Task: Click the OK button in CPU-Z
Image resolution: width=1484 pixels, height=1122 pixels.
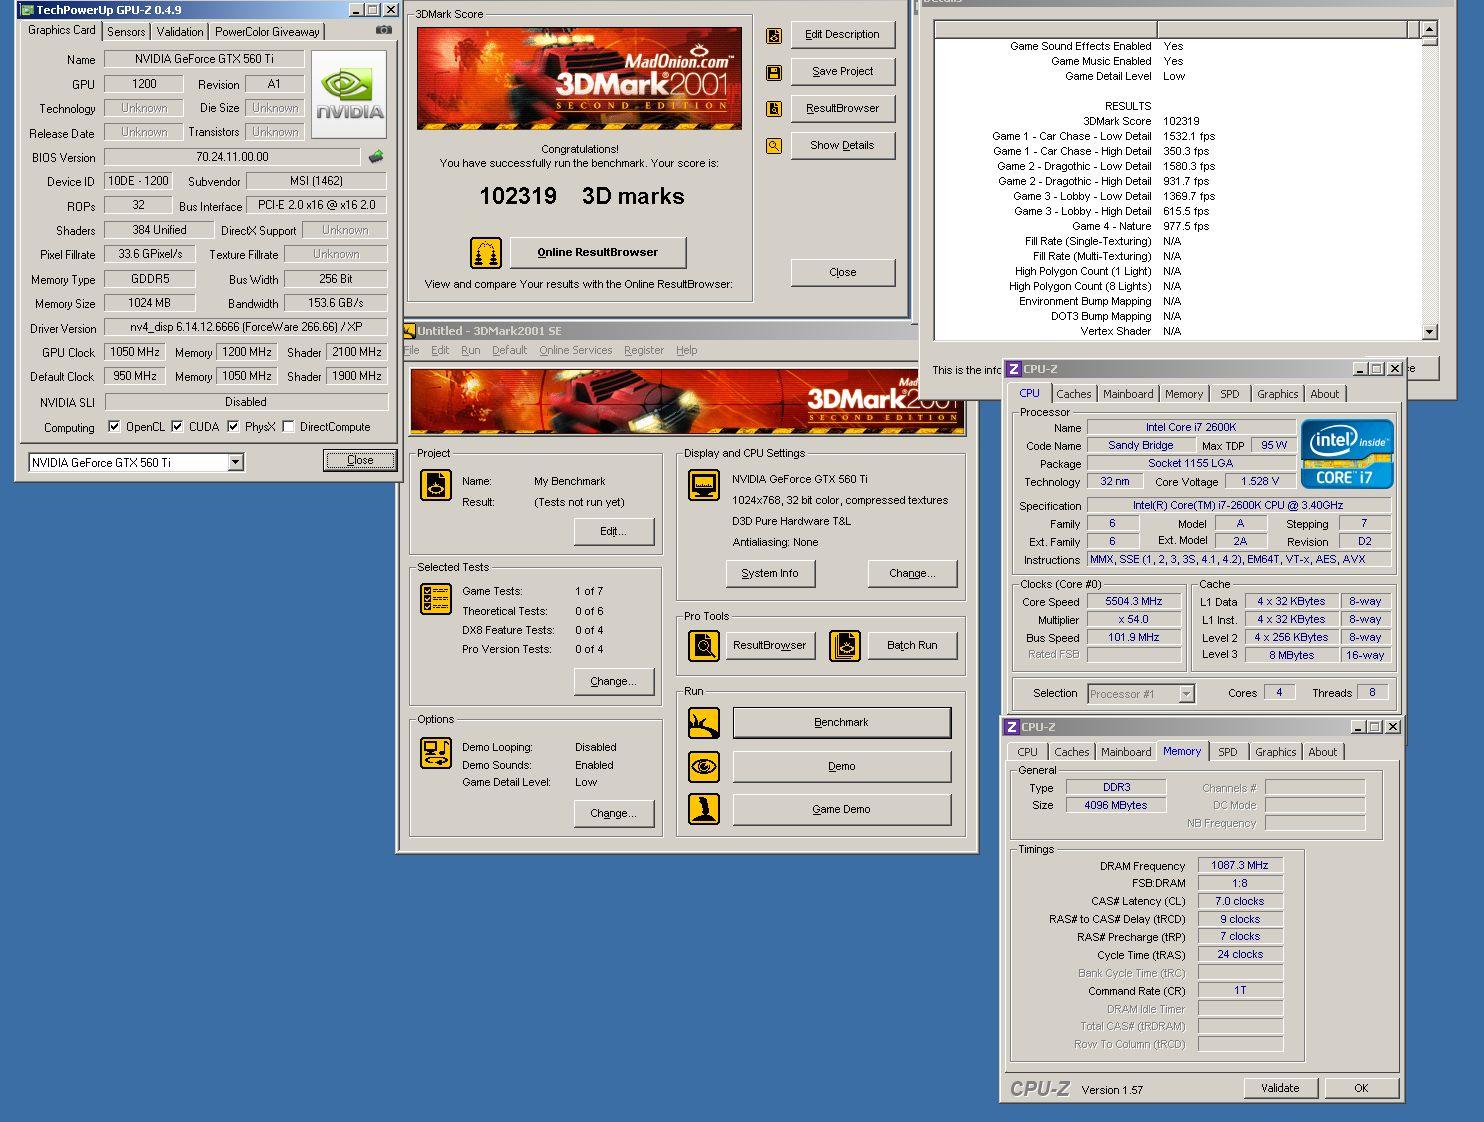Action: 1361,1088
